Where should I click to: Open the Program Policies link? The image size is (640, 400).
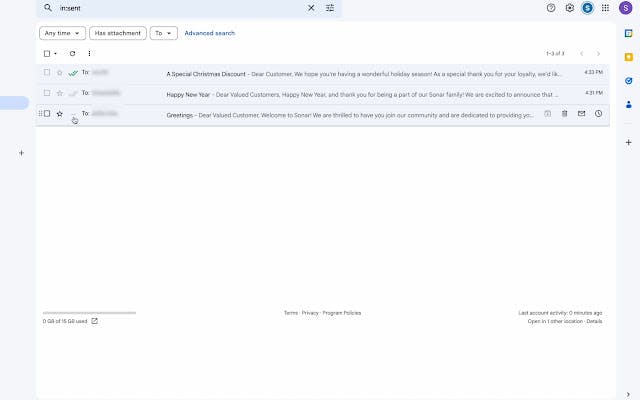point(342,313)
